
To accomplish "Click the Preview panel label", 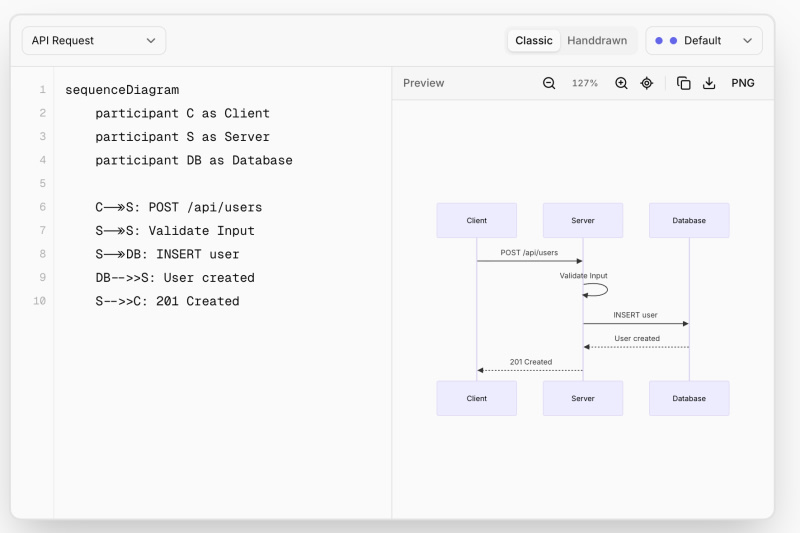I will pyautogui.click(x=424, y=83).
